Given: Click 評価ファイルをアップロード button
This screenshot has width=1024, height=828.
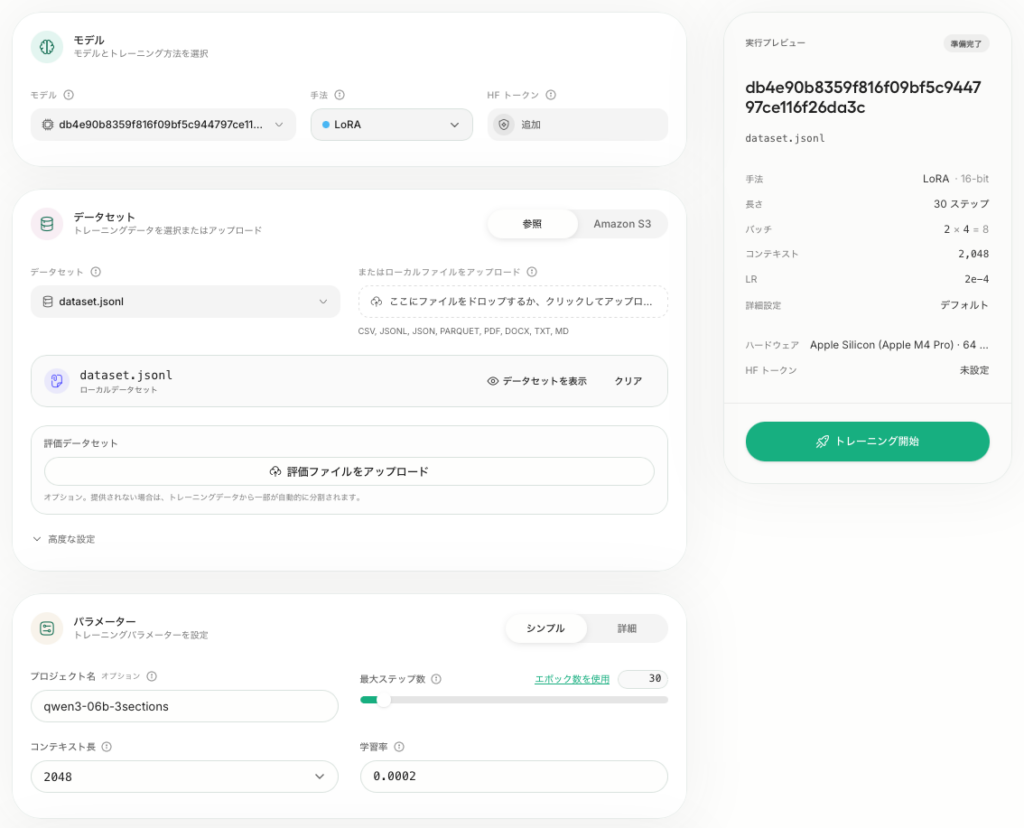Looking at the screenshot, I should tap(349, 471).
